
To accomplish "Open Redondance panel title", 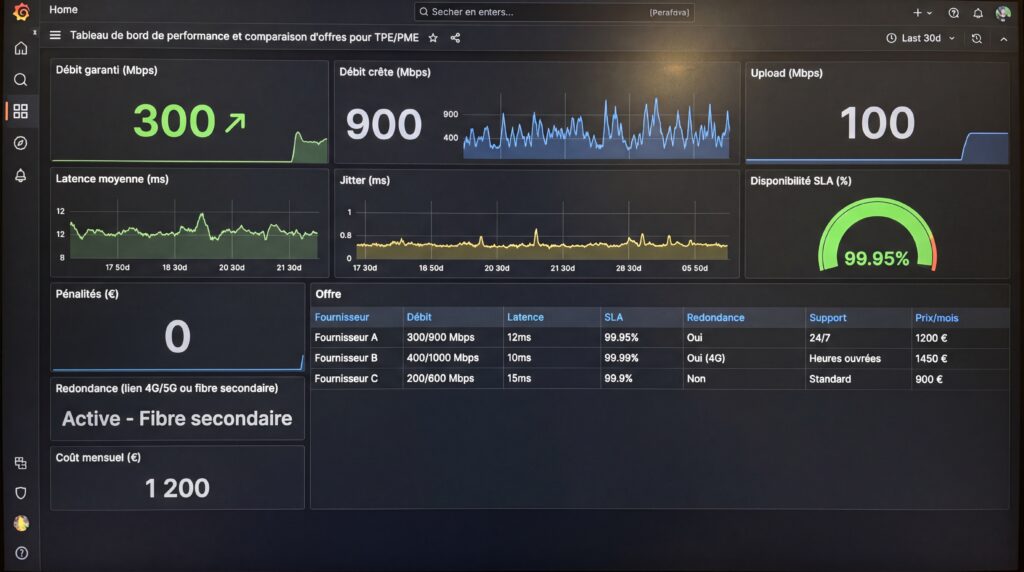I will (x=167, y=389).
